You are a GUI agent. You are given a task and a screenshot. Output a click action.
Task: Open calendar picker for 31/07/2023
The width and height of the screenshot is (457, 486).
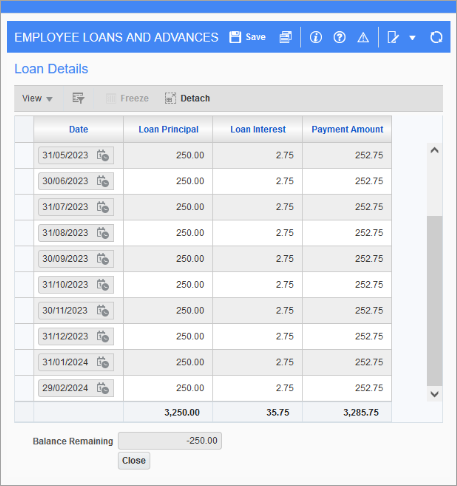coord(103,207)
